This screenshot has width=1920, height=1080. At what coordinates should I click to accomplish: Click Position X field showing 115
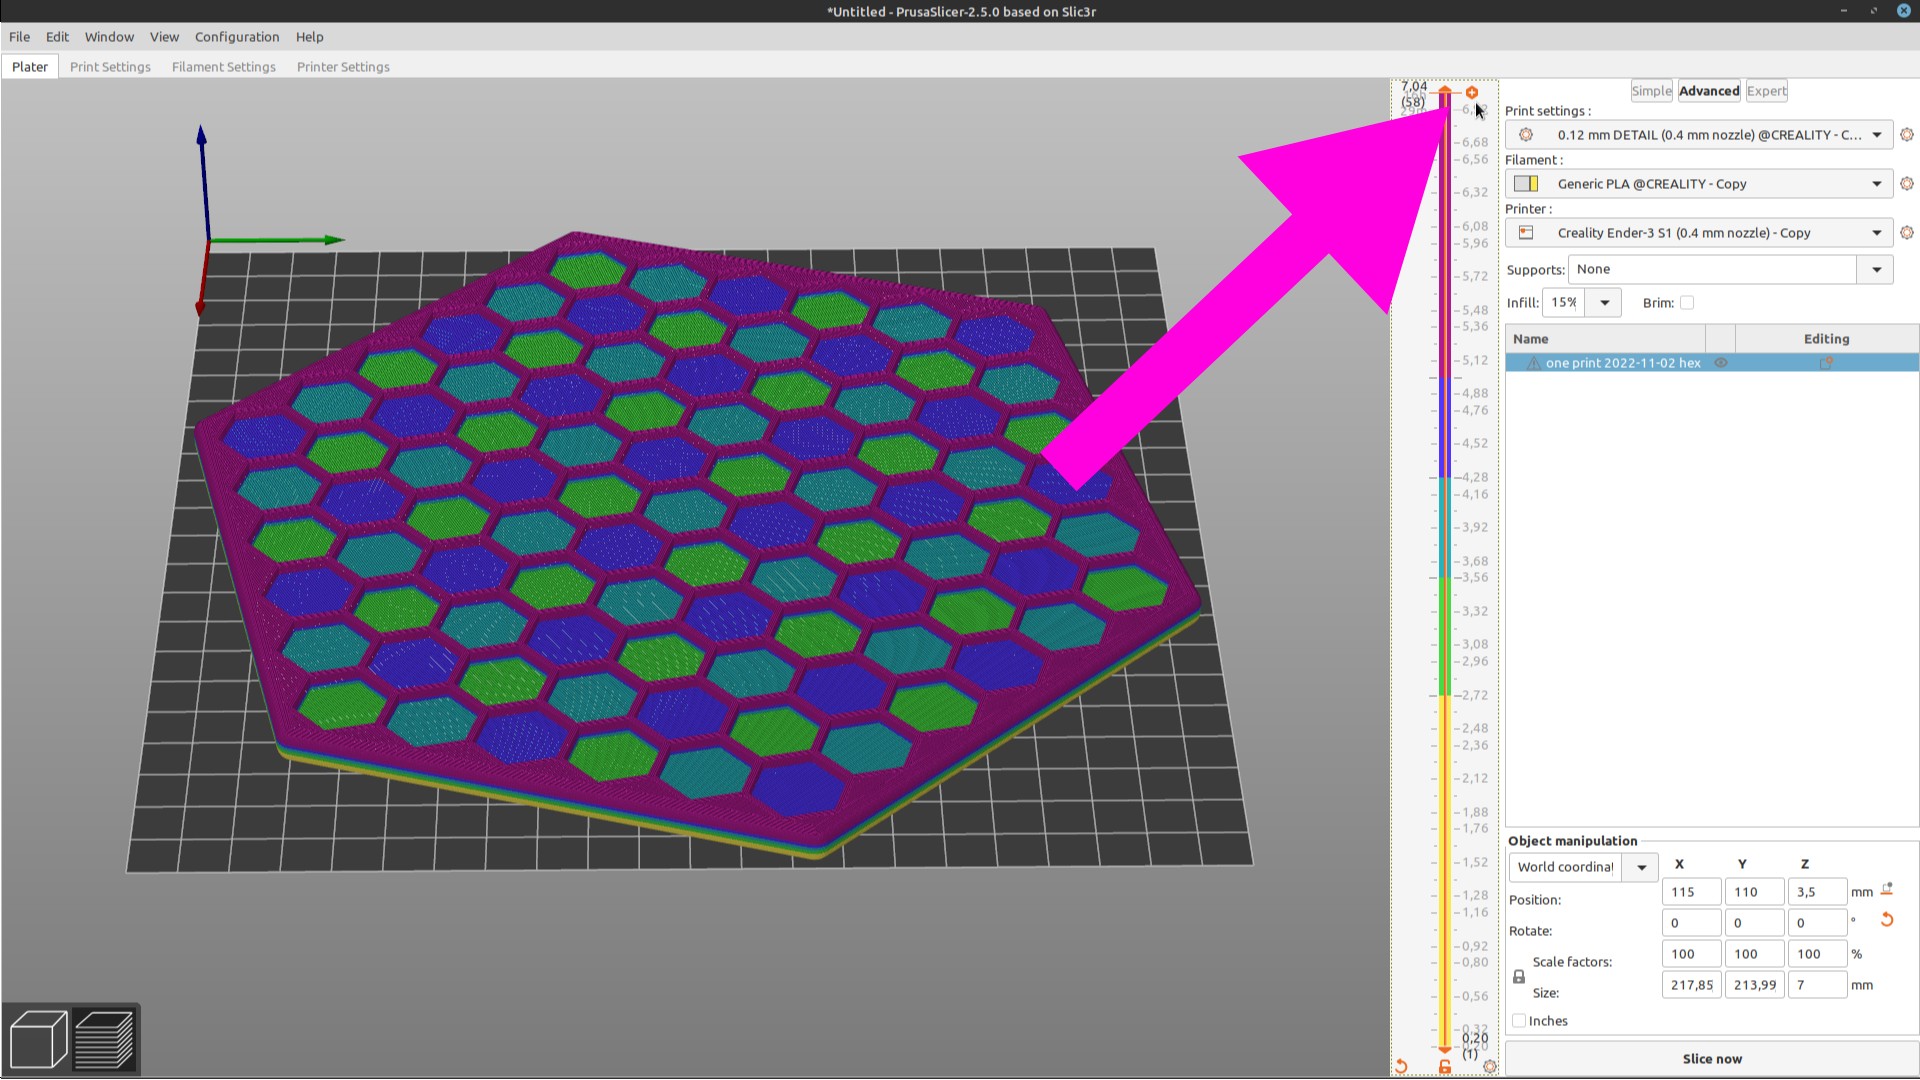[x=1691, y=892]
